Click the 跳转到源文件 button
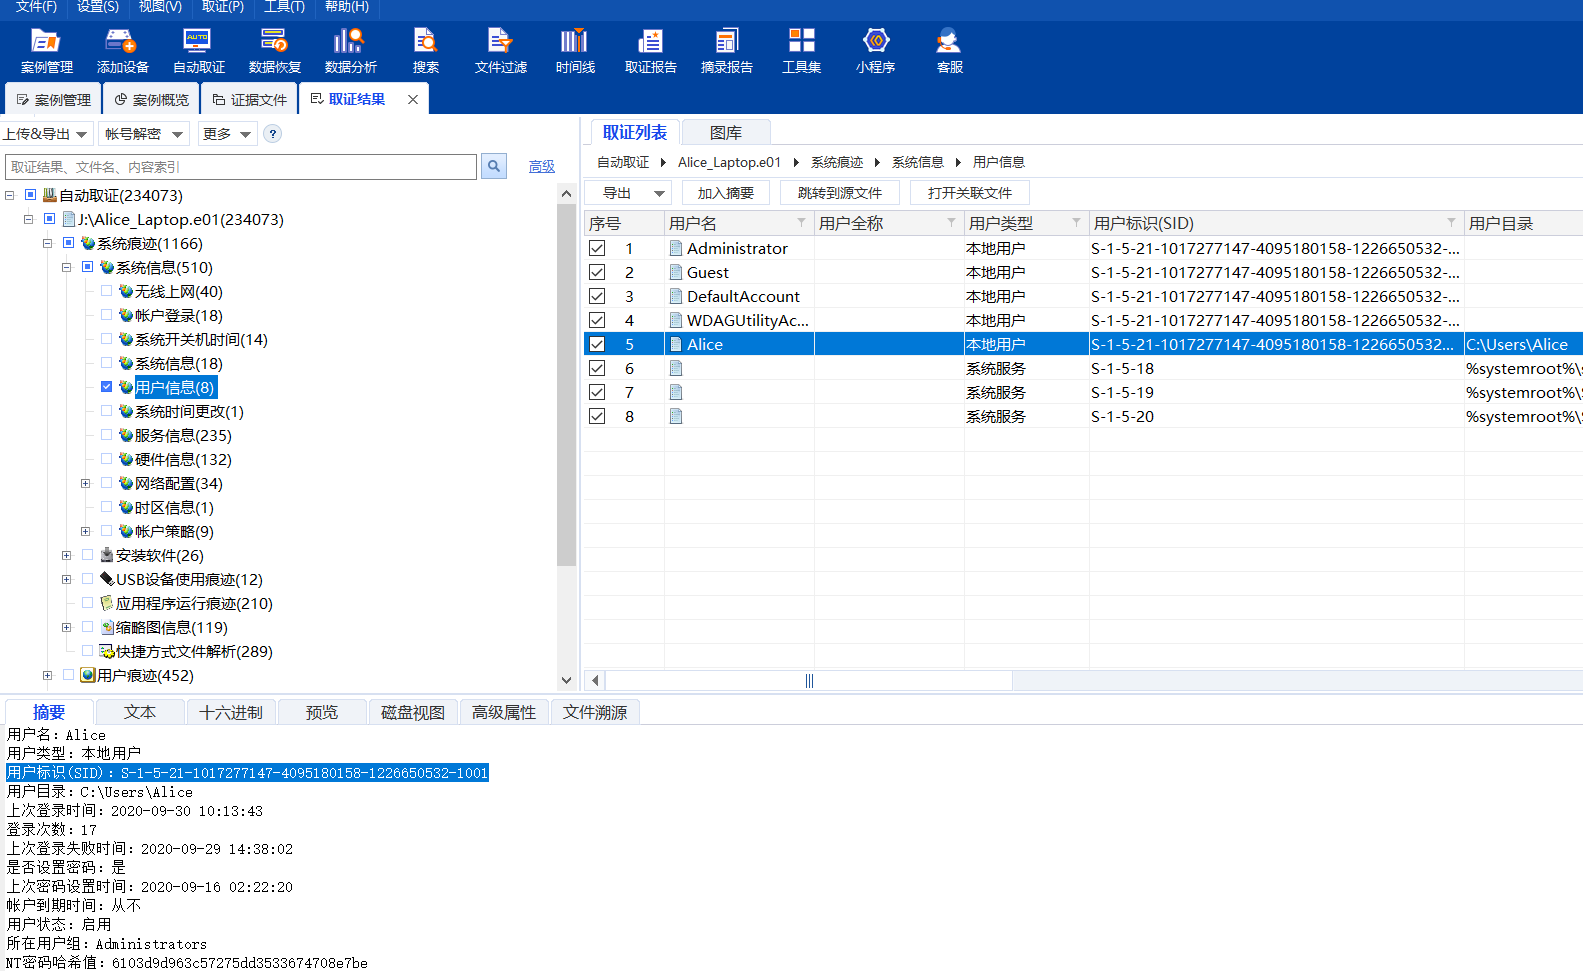The height and width of the screenshot is (971, 1583). coord(840,193)
